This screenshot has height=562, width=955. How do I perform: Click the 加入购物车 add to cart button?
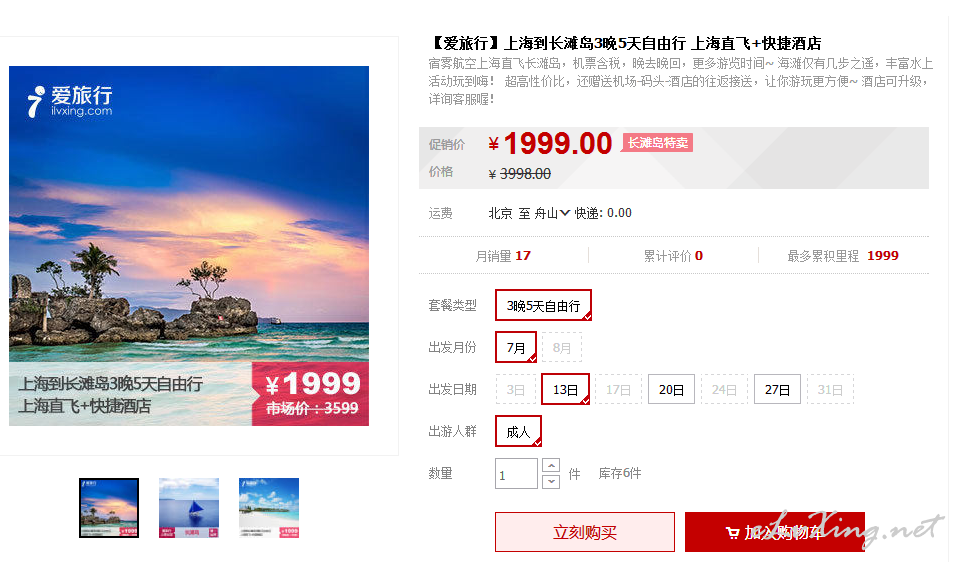click(775, 532)
